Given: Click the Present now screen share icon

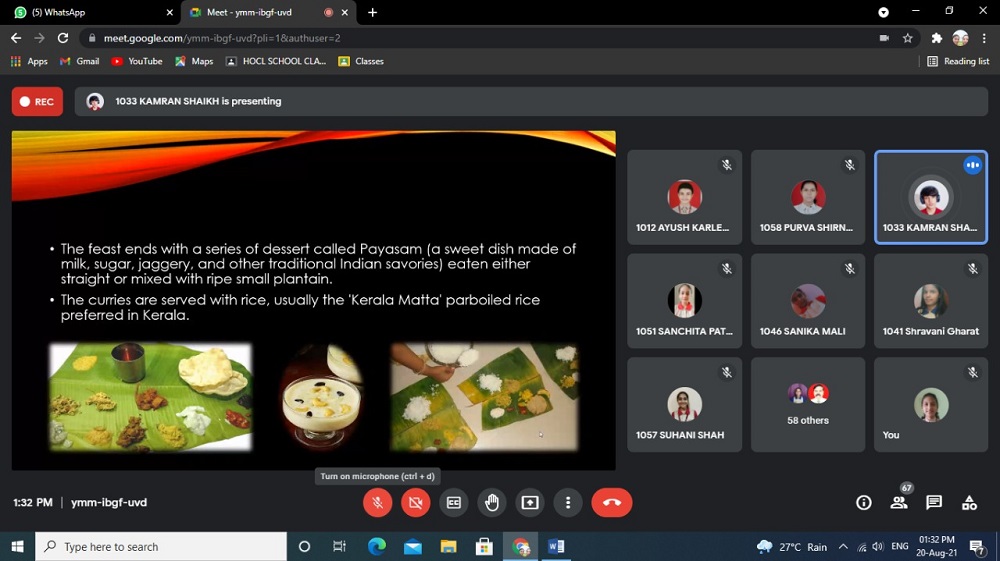Looking at the screenshot, I should click(x=529, y=502).
